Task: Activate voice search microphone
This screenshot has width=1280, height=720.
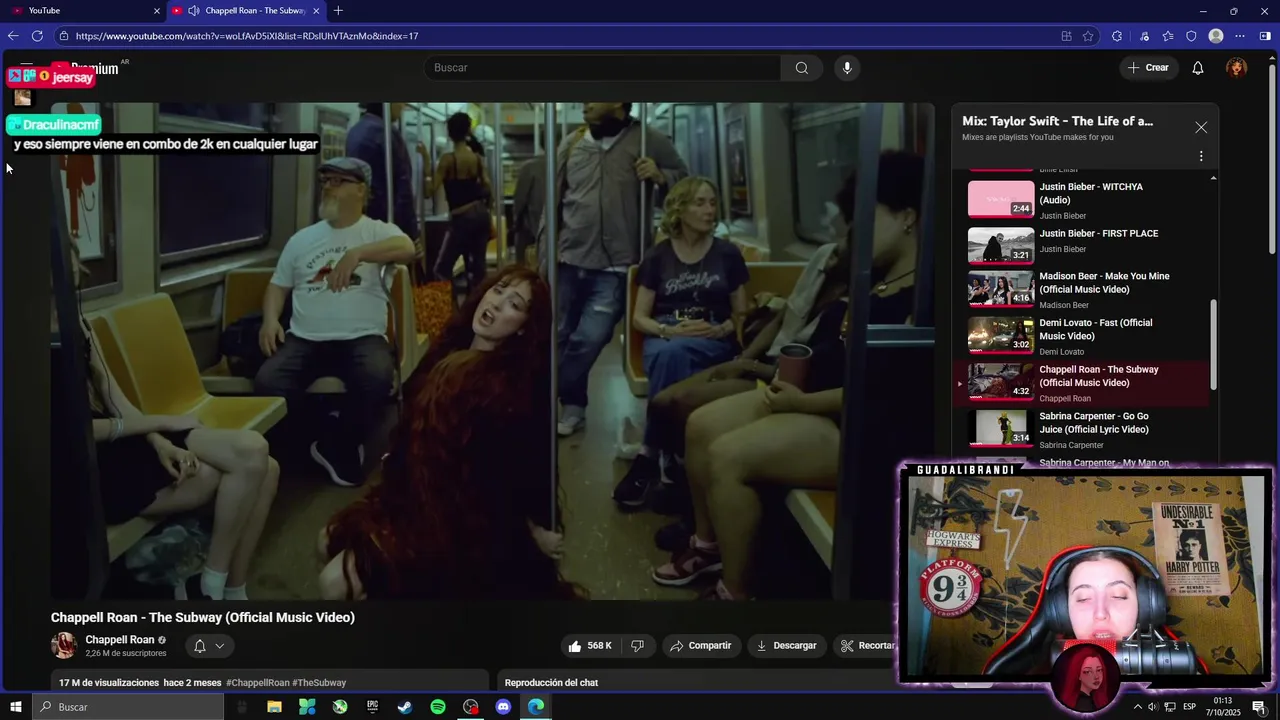Action: click(x=847, y=68)
